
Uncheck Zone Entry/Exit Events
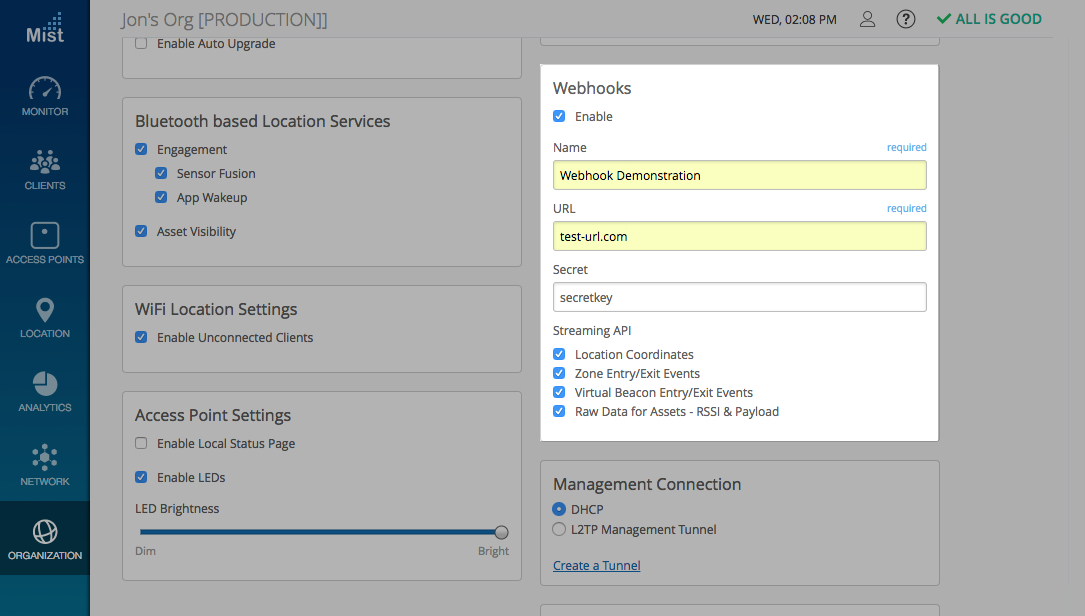[559, 374]
